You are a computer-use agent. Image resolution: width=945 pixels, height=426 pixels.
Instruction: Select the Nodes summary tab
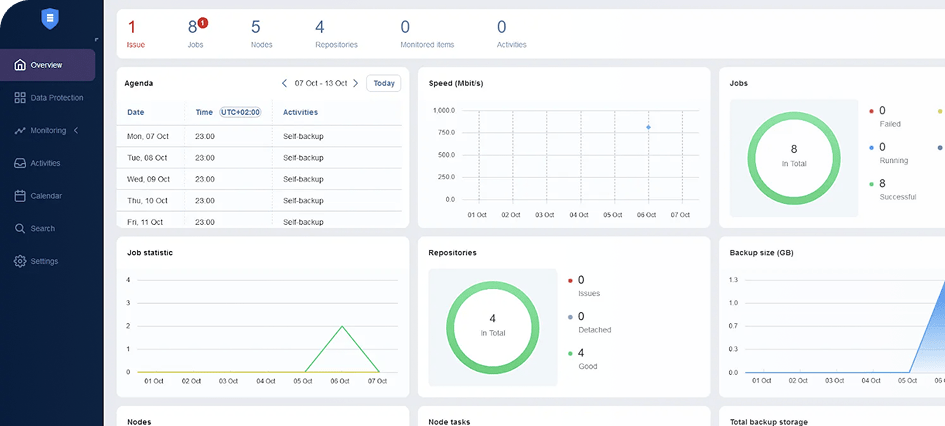point(261,33)
